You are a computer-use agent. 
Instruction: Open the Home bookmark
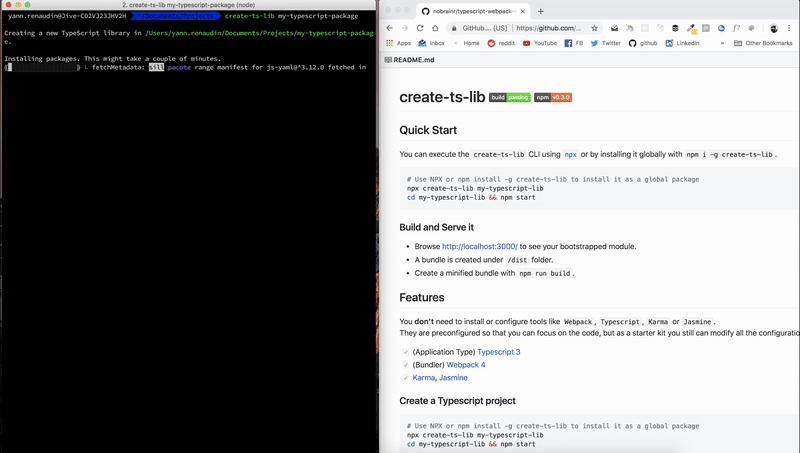(467, 43)
